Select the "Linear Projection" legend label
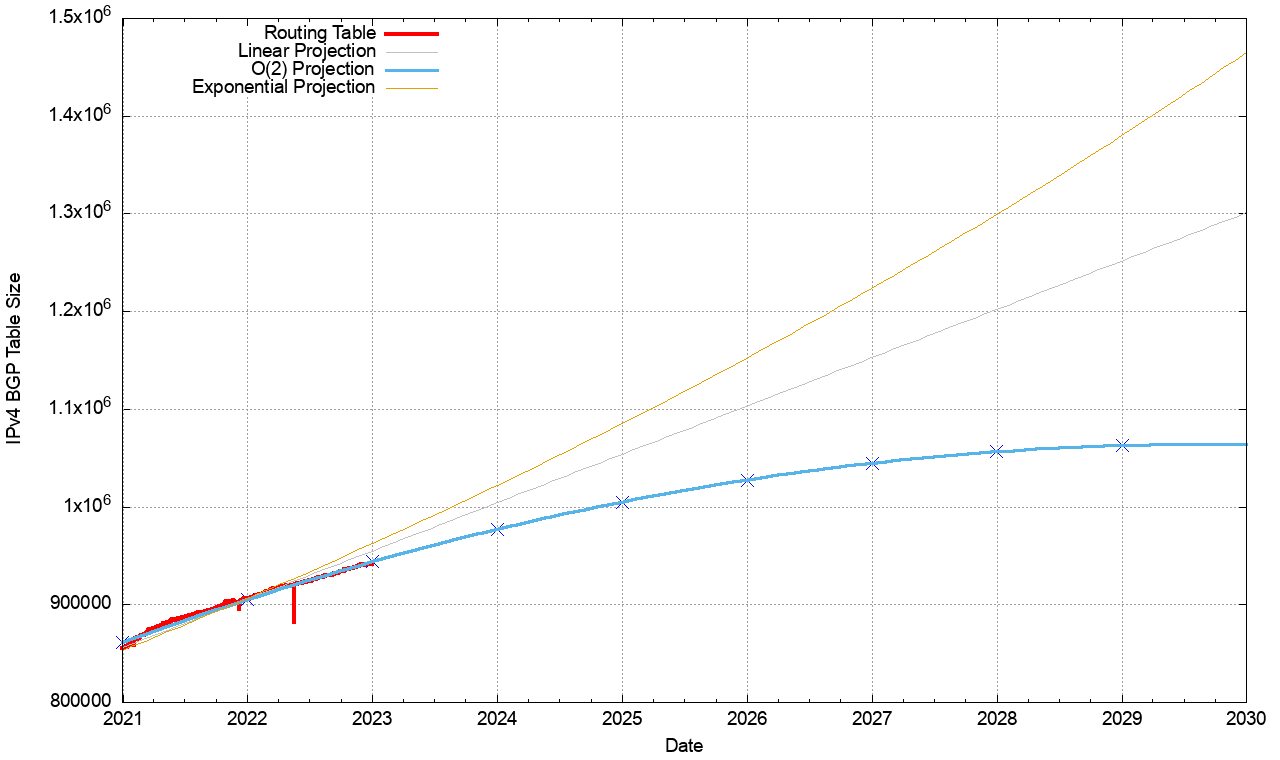 click(307, 52)
